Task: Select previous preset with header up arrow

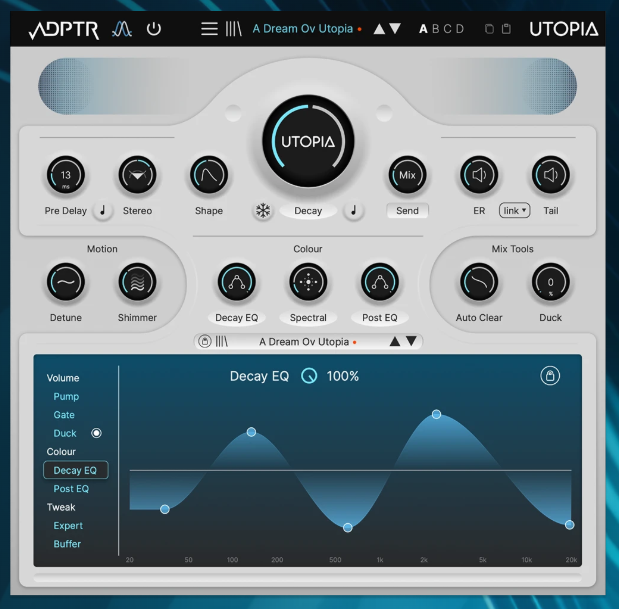Action: click(379, 29)
